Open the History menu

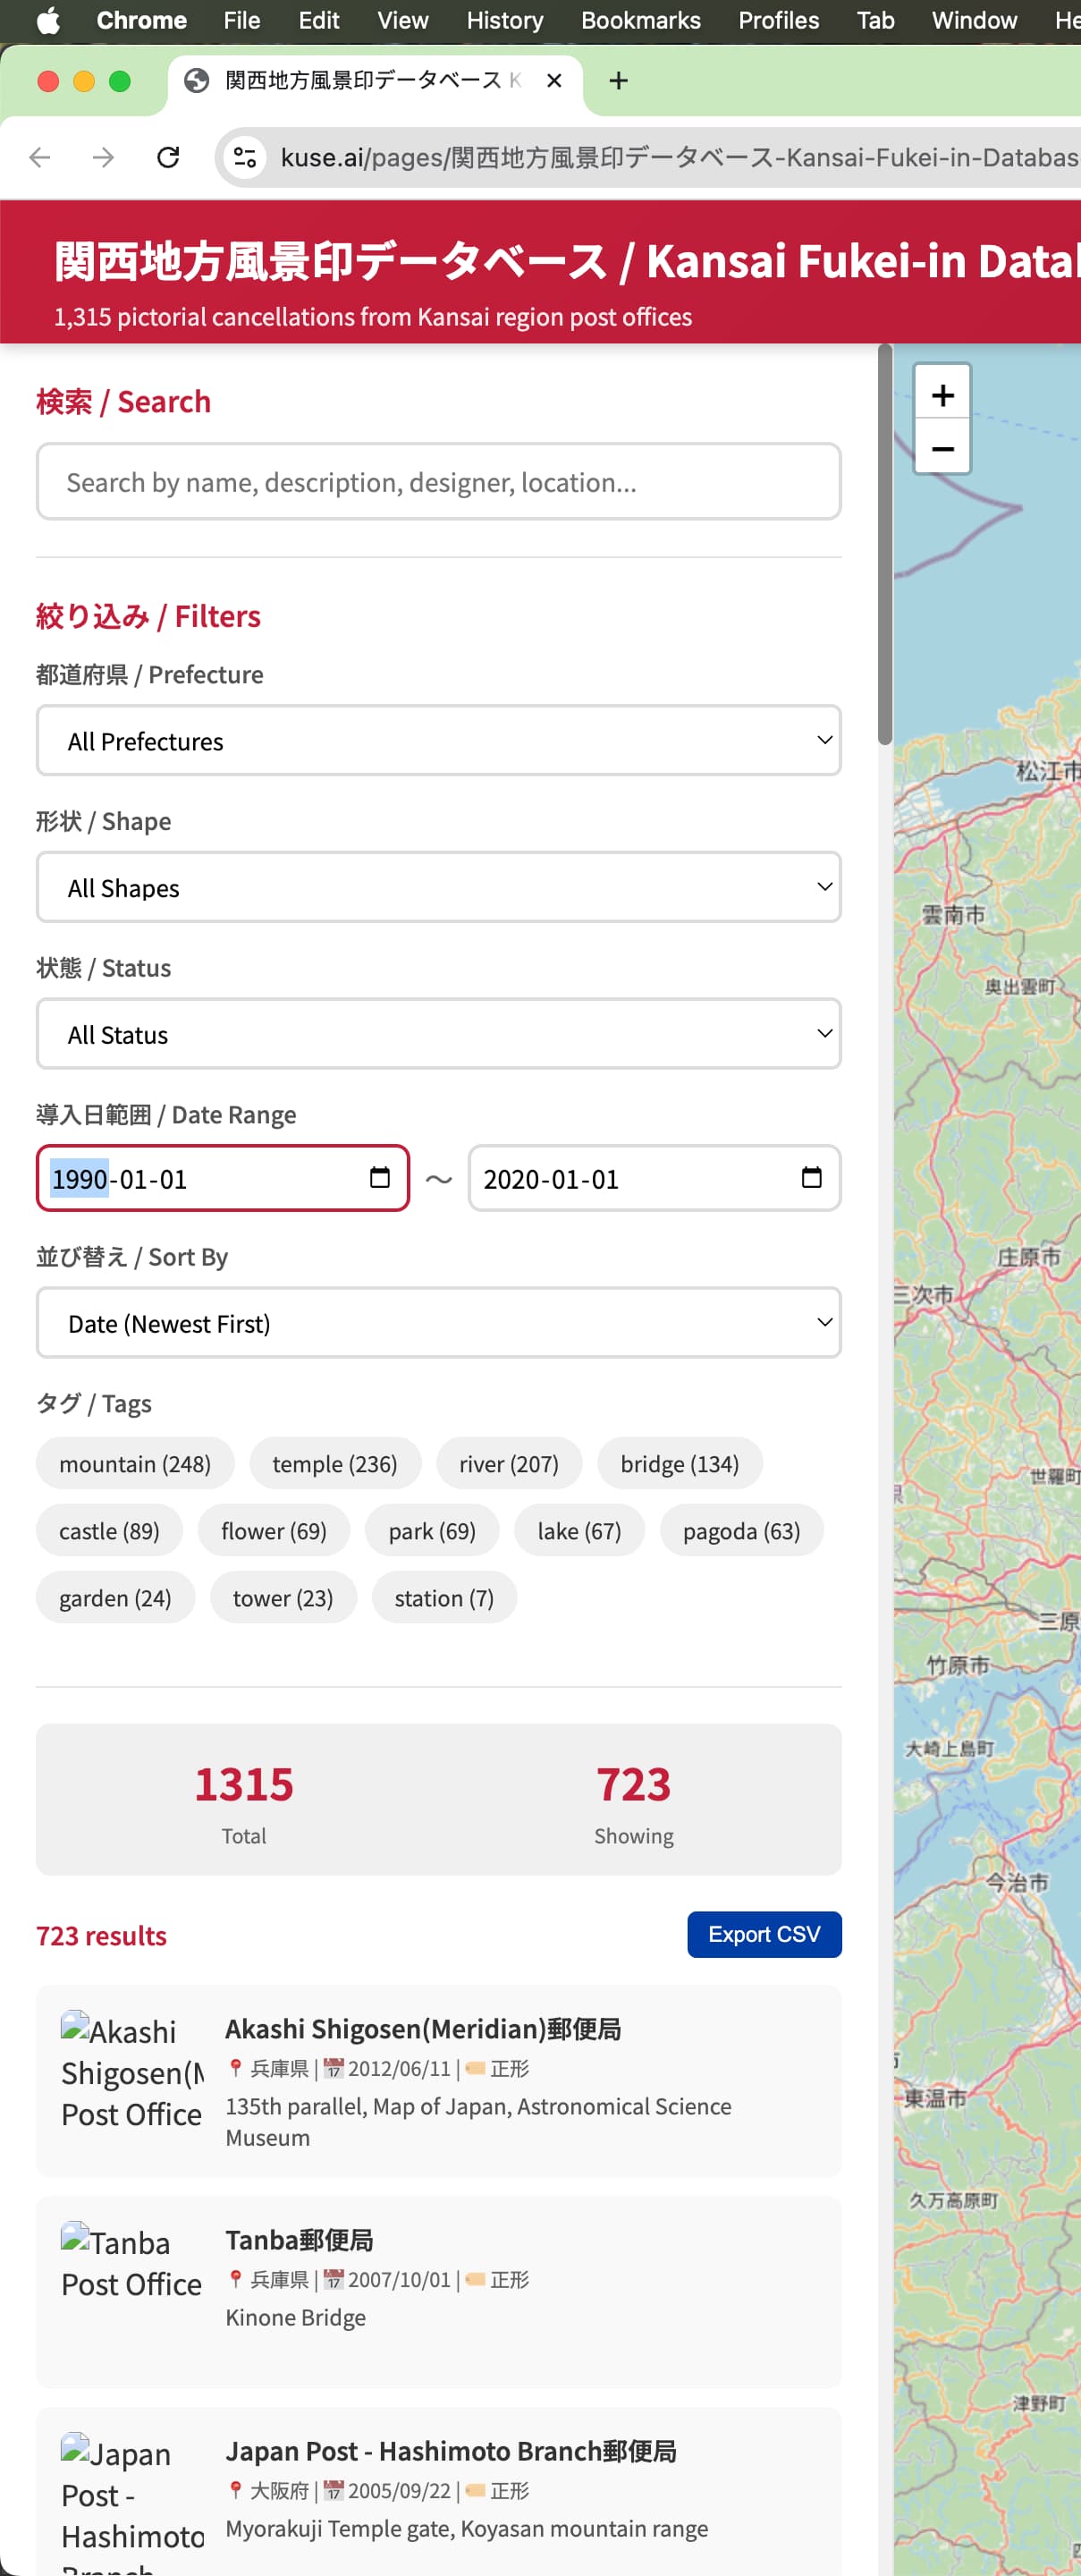[504, 20]
